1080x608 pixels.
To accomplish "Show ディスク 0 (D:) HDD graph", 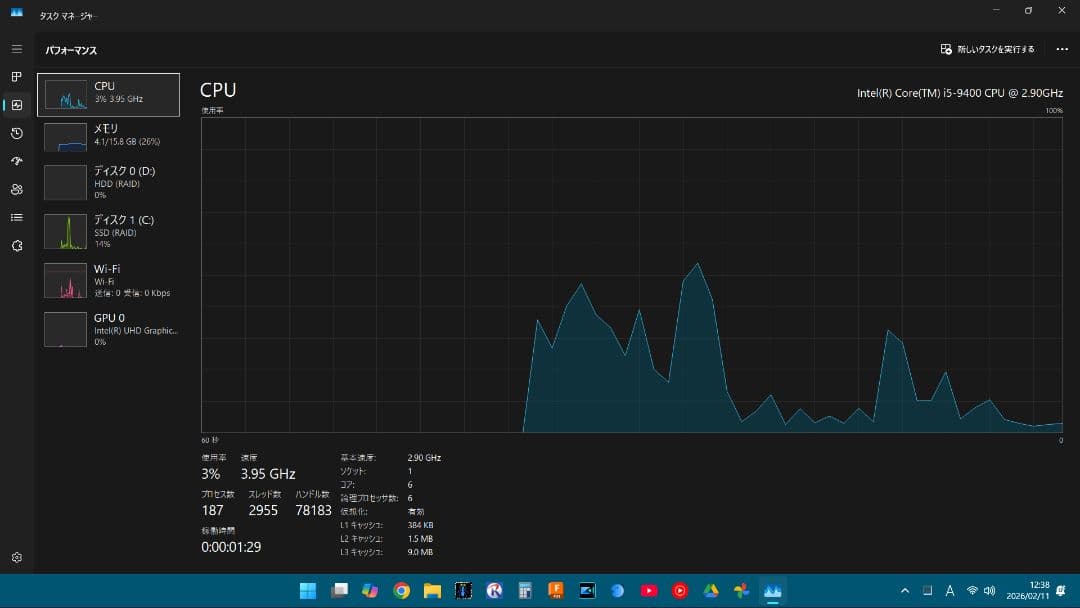I will coord(108,182).
